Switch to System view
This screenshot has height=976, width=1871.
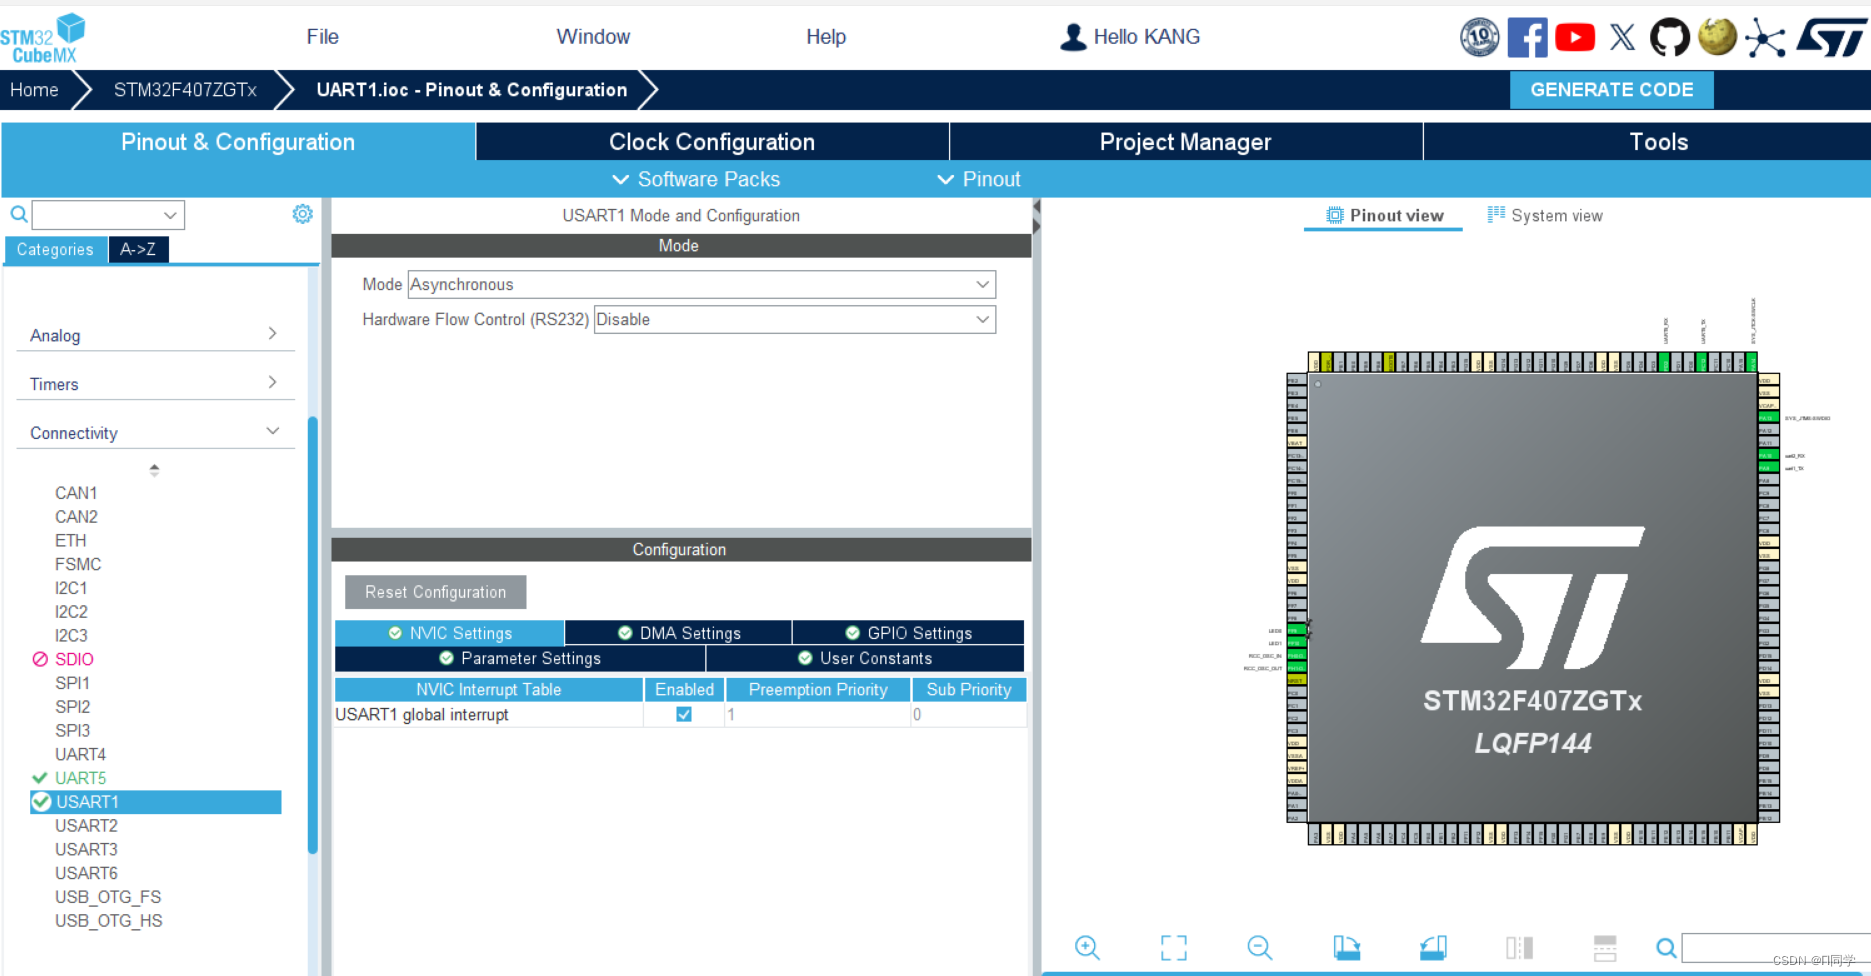1545,215
